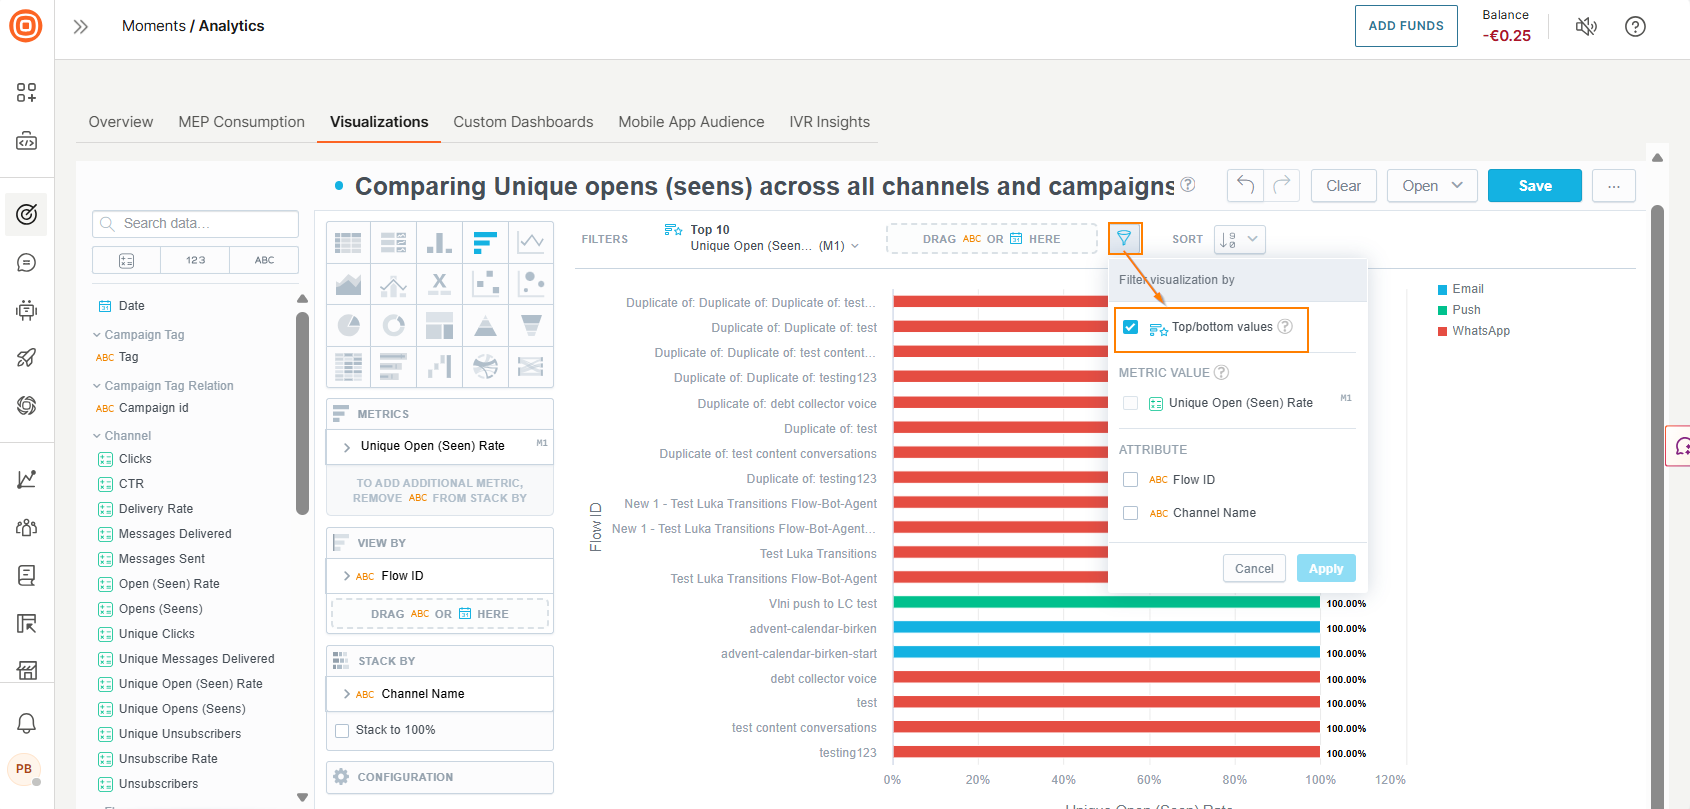Choose the donut chart visualization
Image resolution: width=1690 pixels, height=809 pixels.
point(394,325)
